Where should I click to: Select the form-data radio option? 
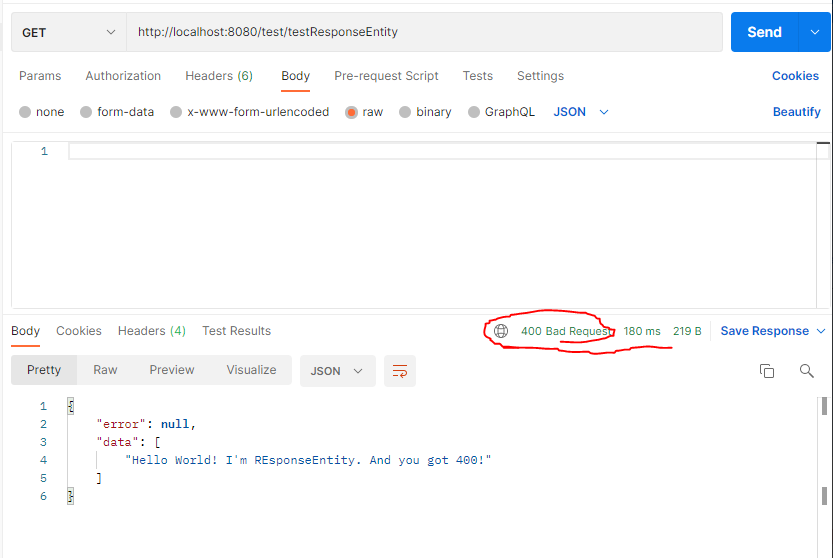pyautogui.click(x=86, y=112)
